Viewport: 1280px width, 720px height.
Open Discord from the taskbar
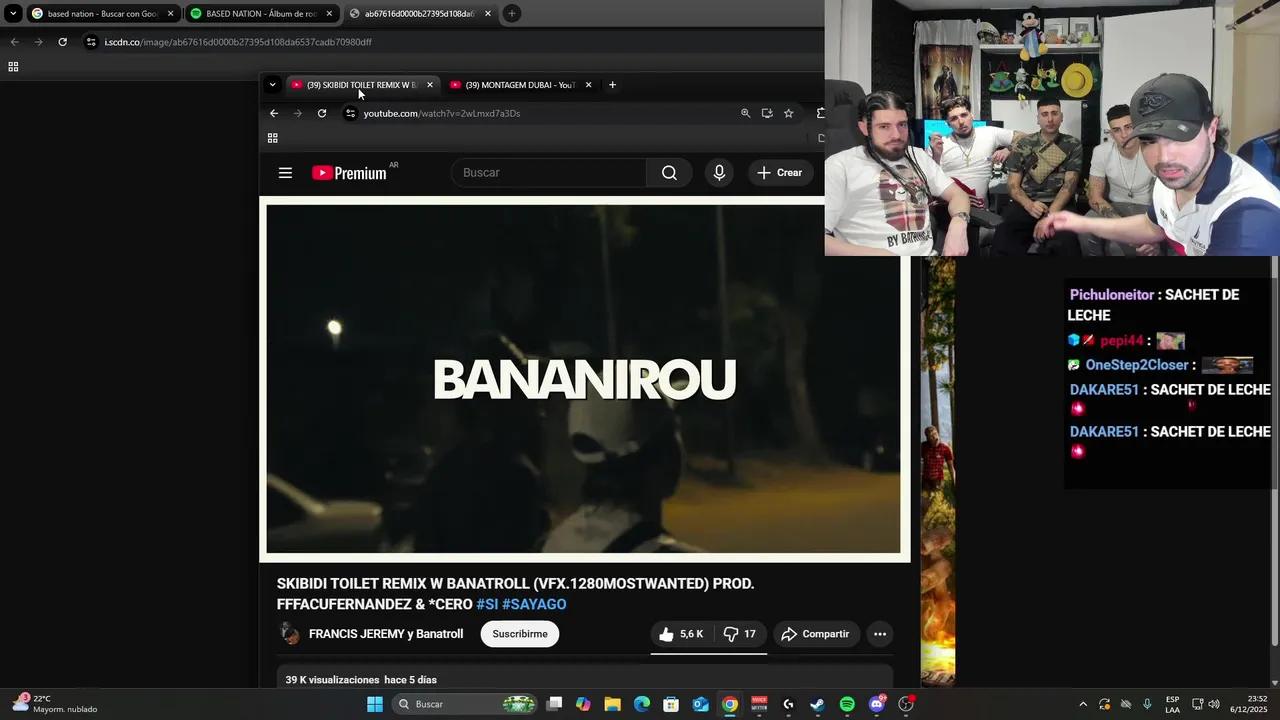877,704
